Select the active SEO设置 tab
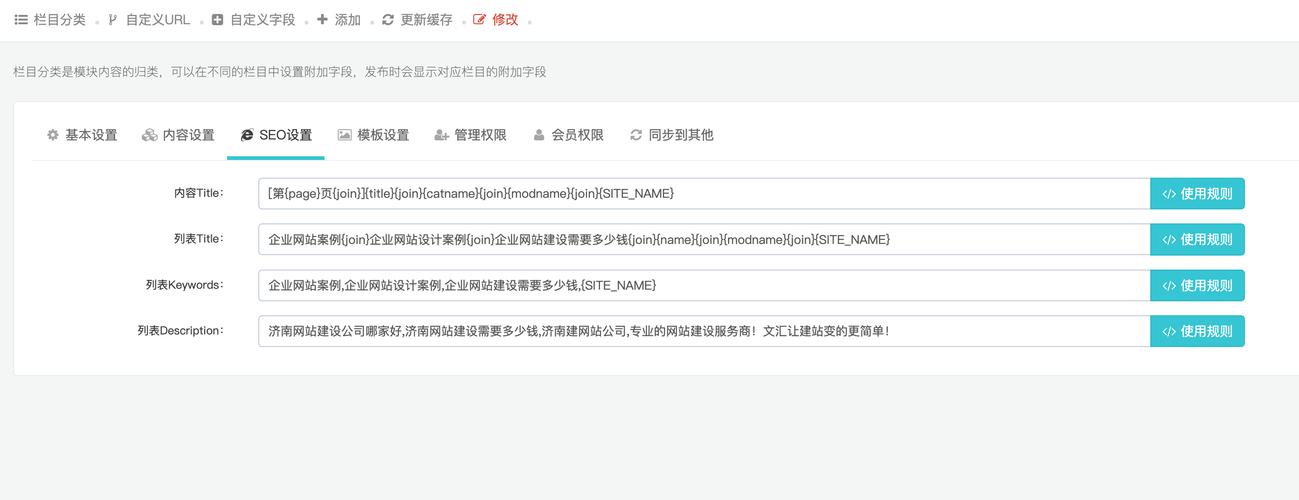The image size is (1299, 500). tap(276, 135)
